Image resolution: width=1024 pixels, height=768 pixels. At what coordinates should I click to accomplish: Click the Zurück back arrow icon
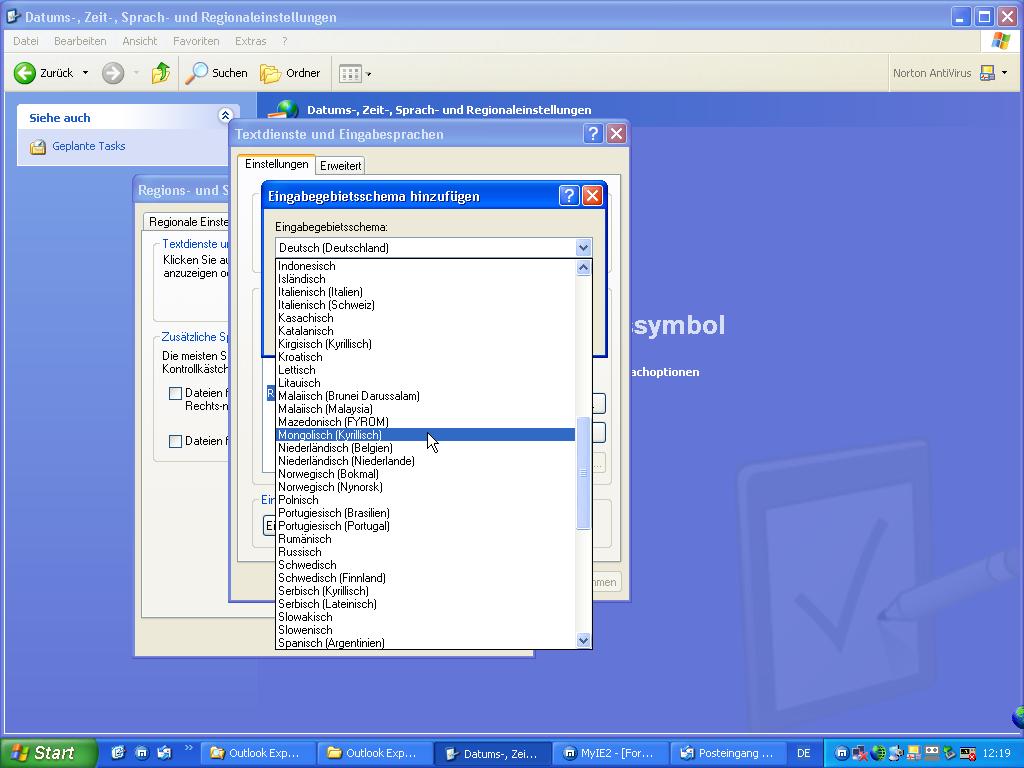(25, 73)
